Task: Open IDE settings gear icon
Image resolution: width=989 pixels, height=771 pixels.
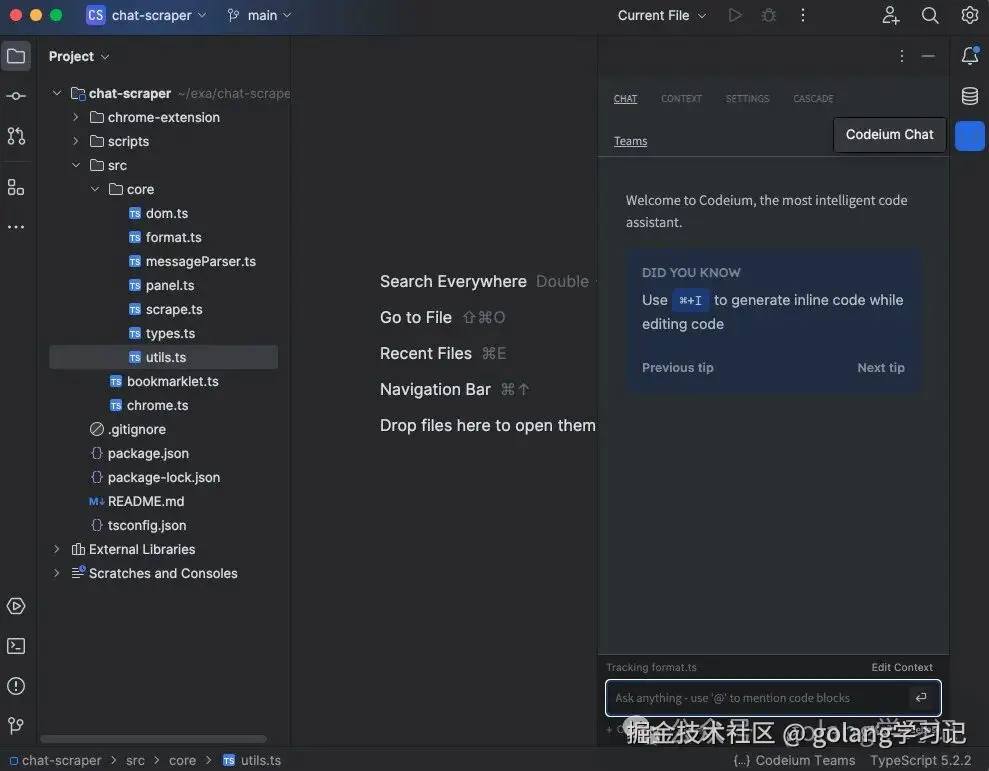Action: 969,15
